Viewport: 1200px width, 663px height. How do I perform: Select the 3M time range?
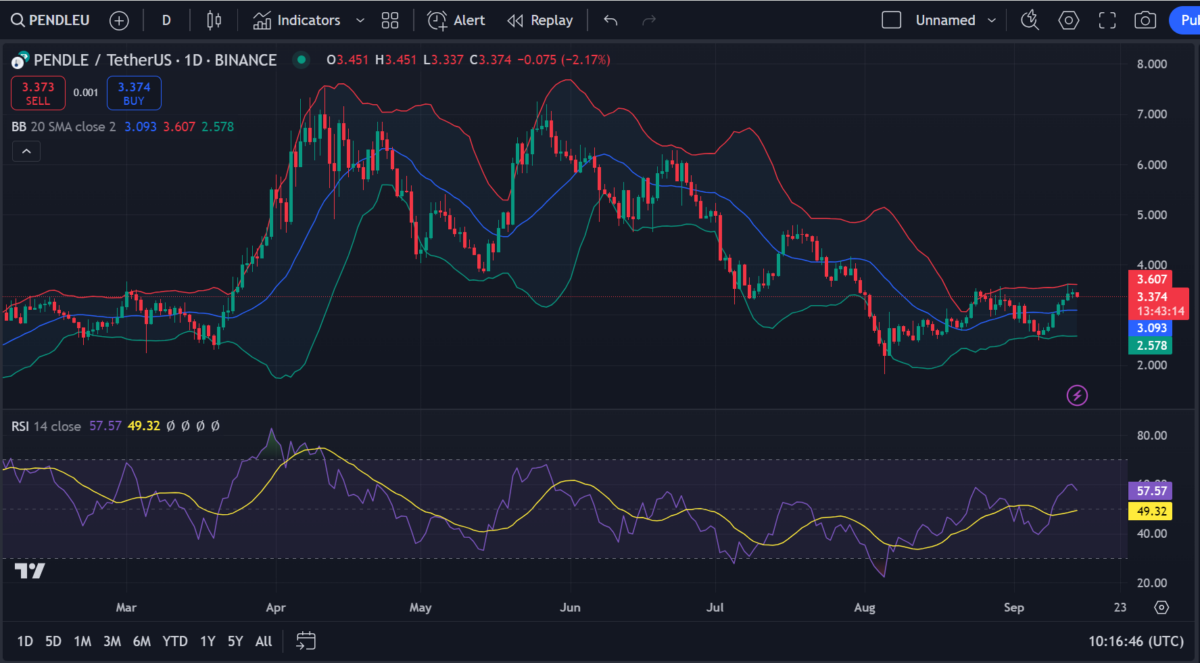tap(112, 640)
